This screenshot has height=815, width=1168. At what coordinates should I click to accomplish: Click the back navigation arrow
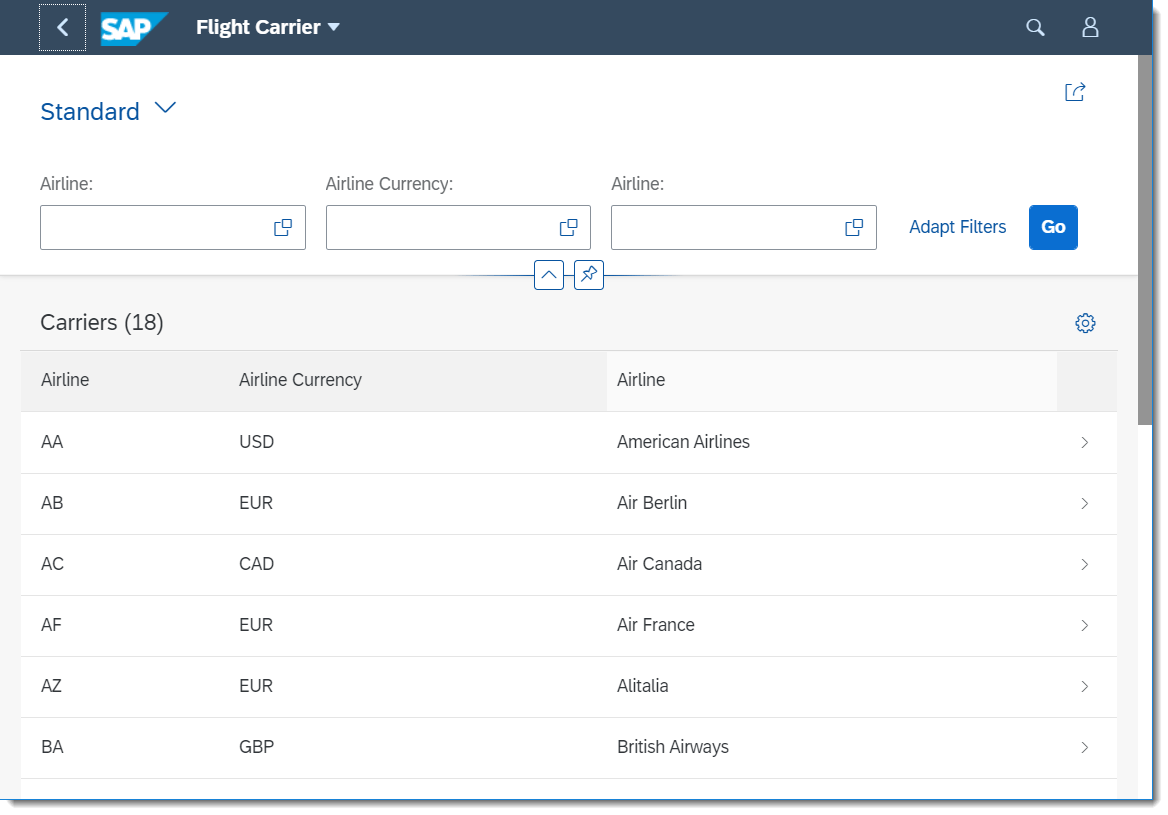pos(62,27)
